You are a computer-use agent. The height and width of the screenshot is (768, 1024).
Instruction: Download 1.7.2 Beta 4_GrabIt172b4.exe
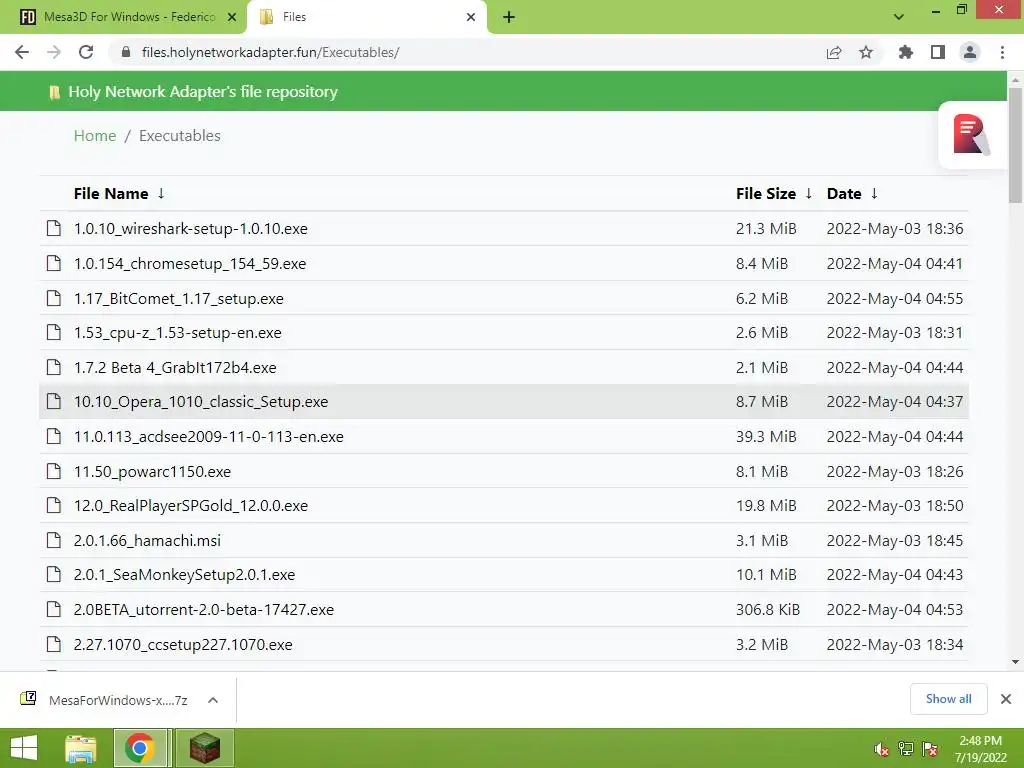tap(175, 368)
